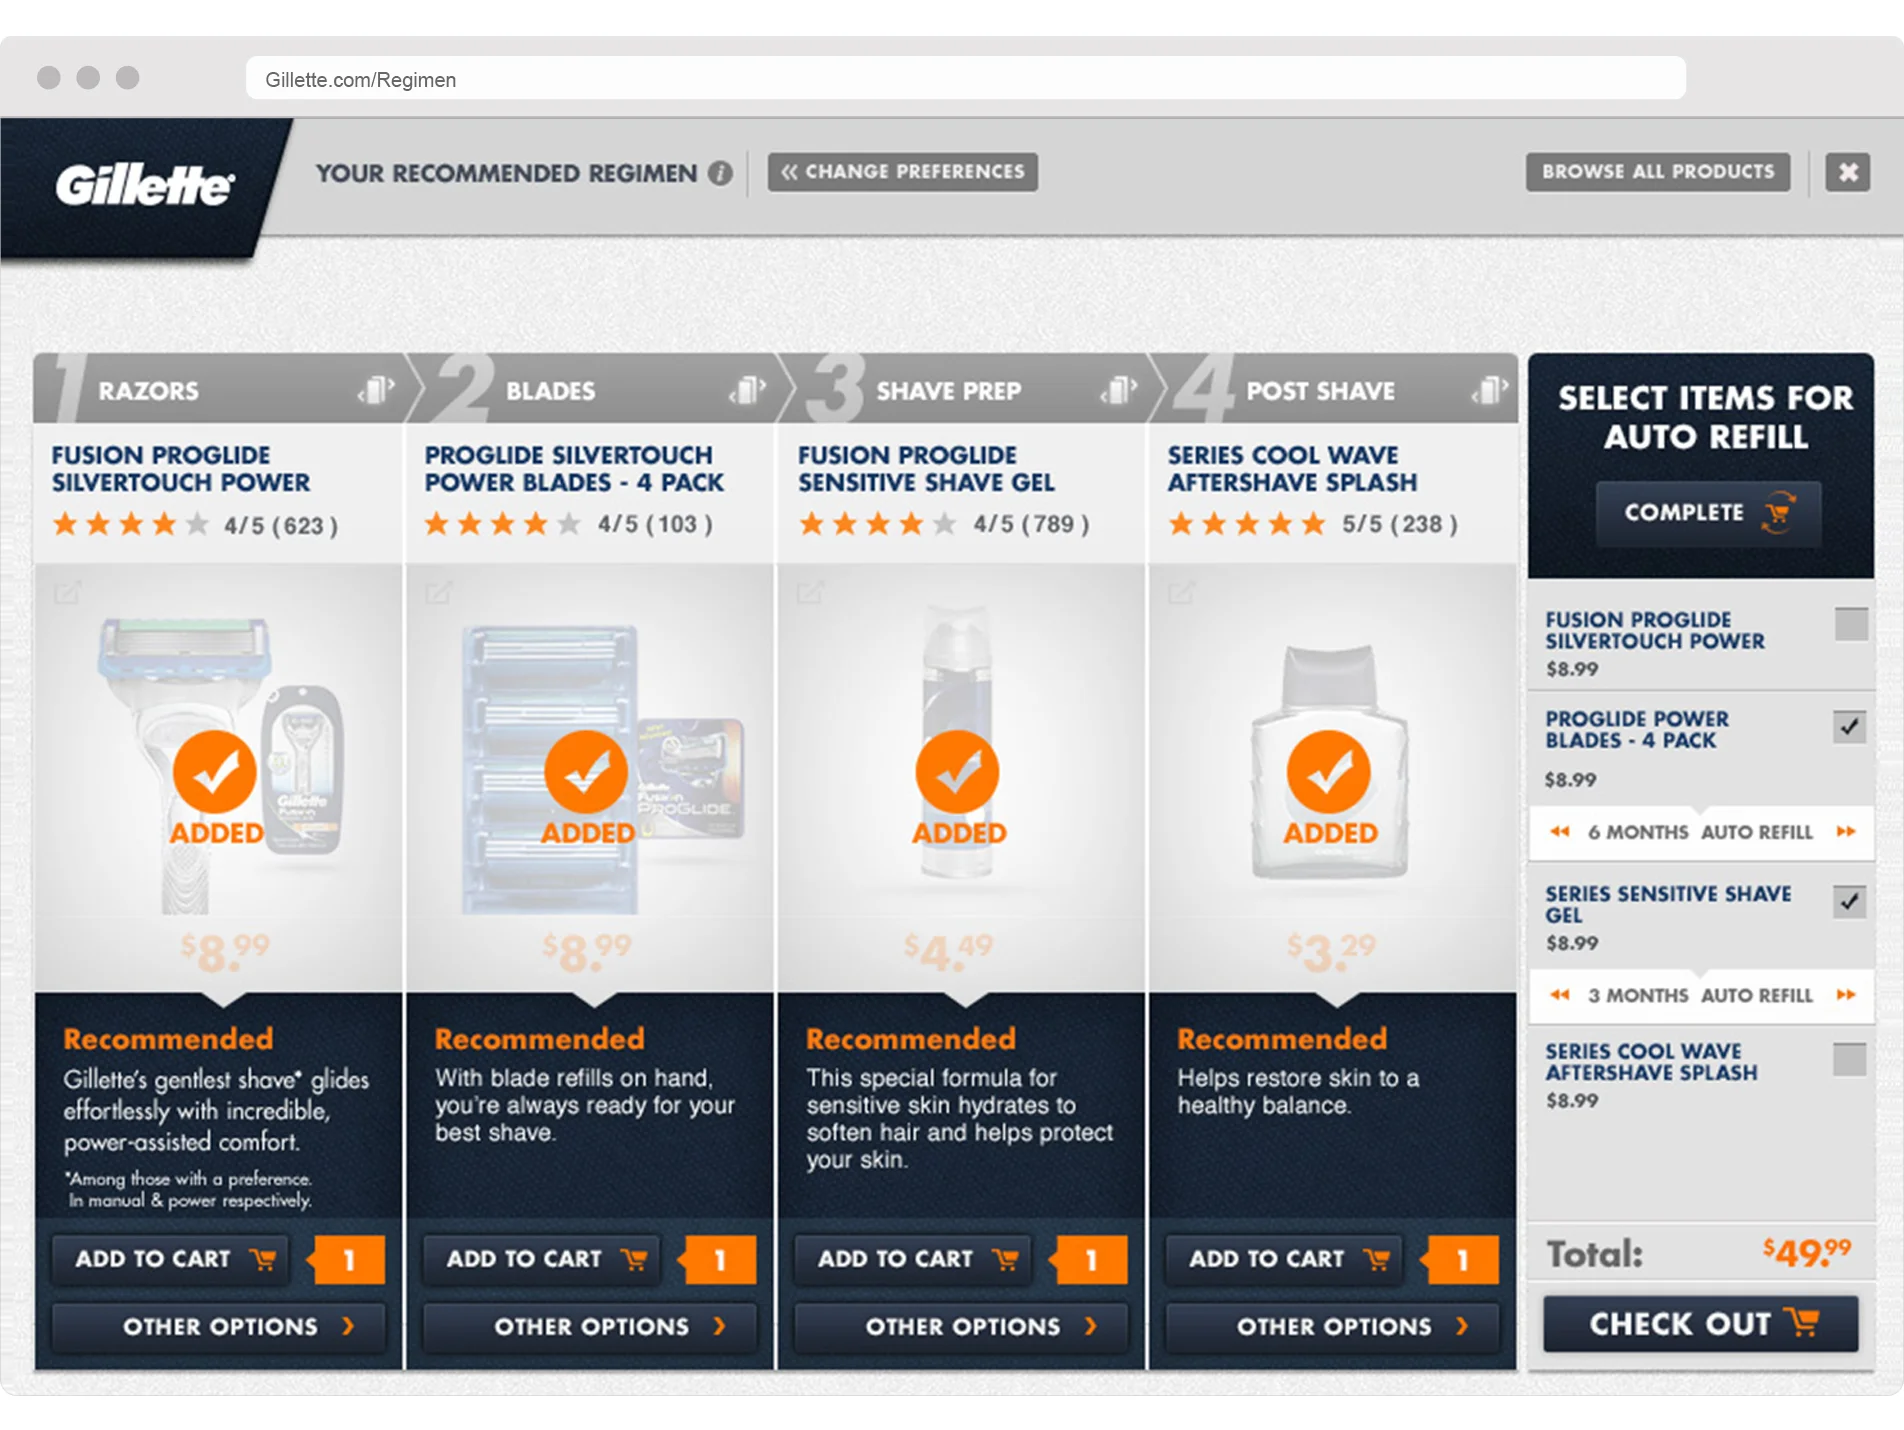Decrease the 6 Months auto refill interval

[x=1560, y=832]
